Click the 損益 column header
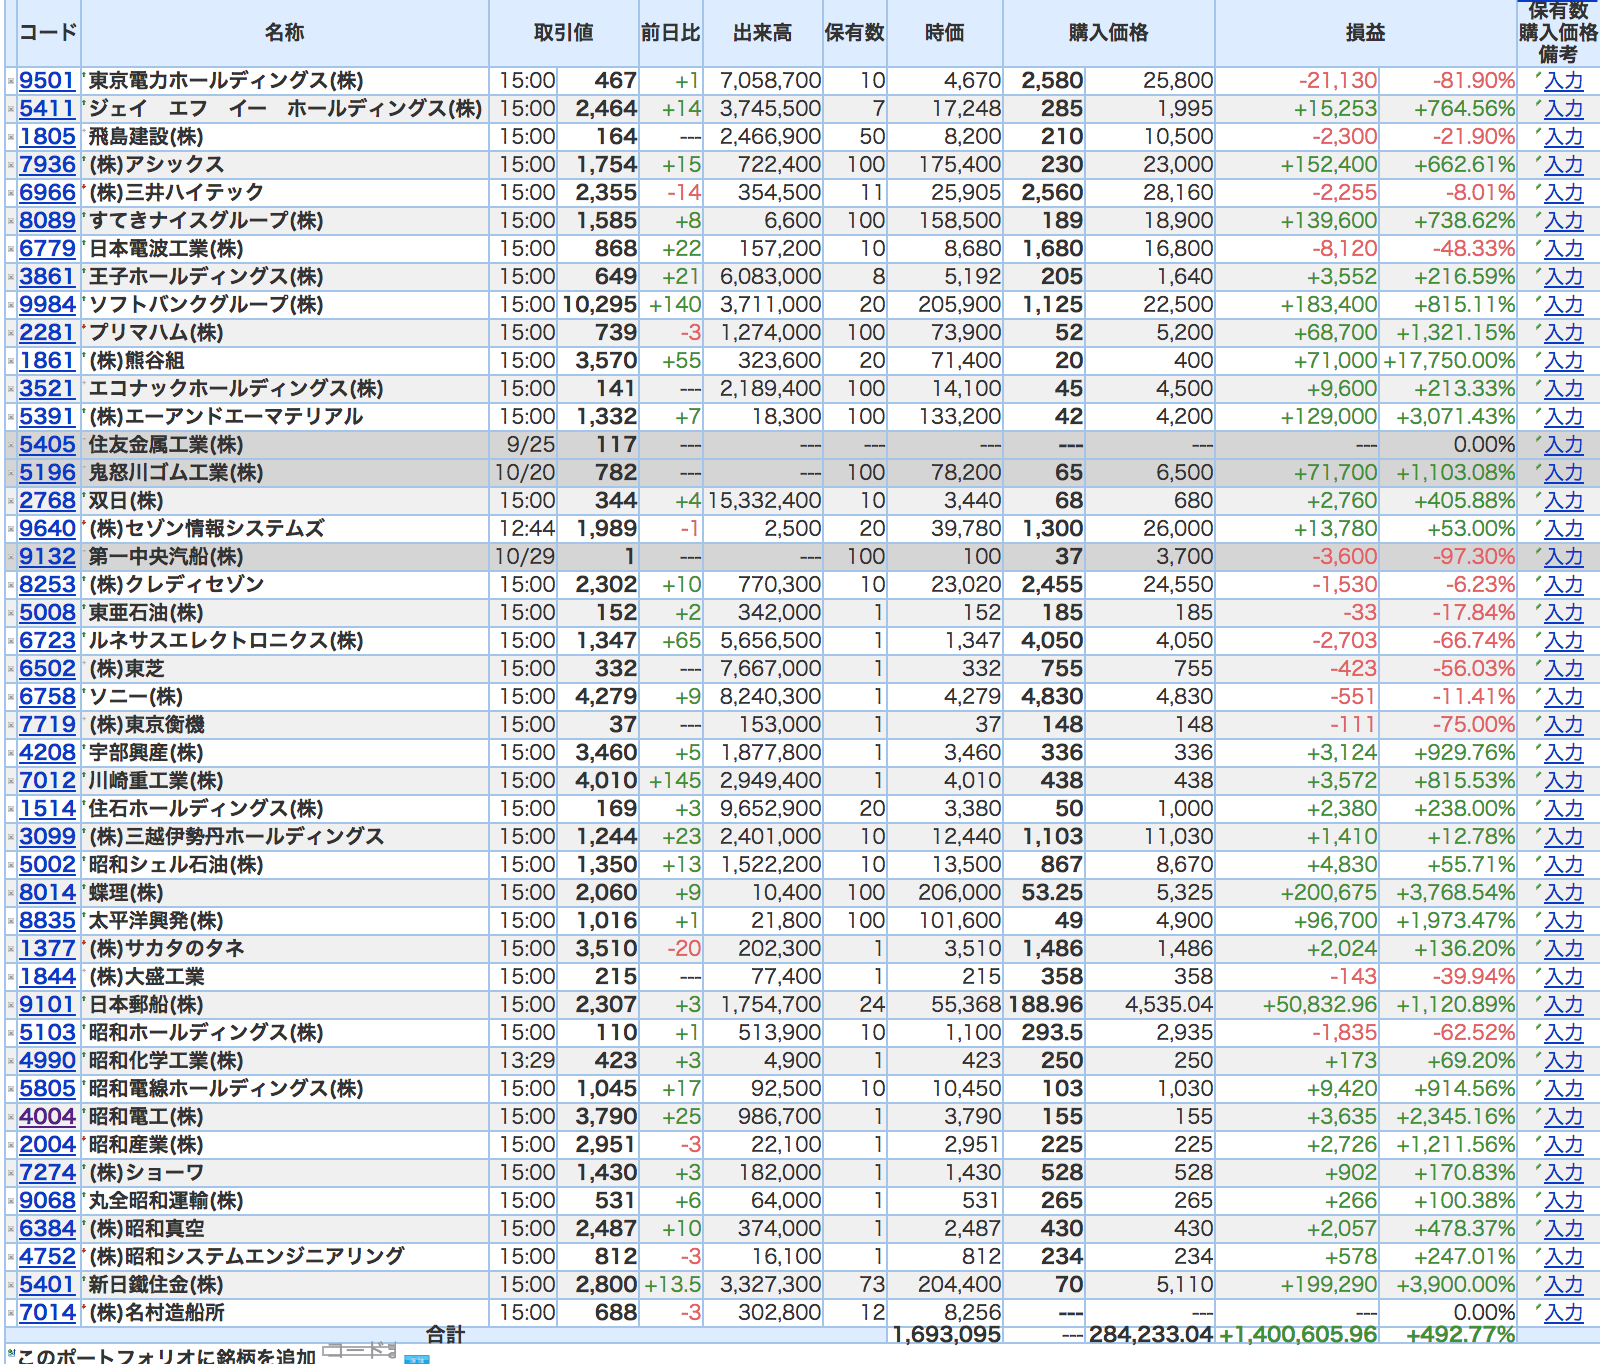1600x1364 pixels. tap(1366, 33)
